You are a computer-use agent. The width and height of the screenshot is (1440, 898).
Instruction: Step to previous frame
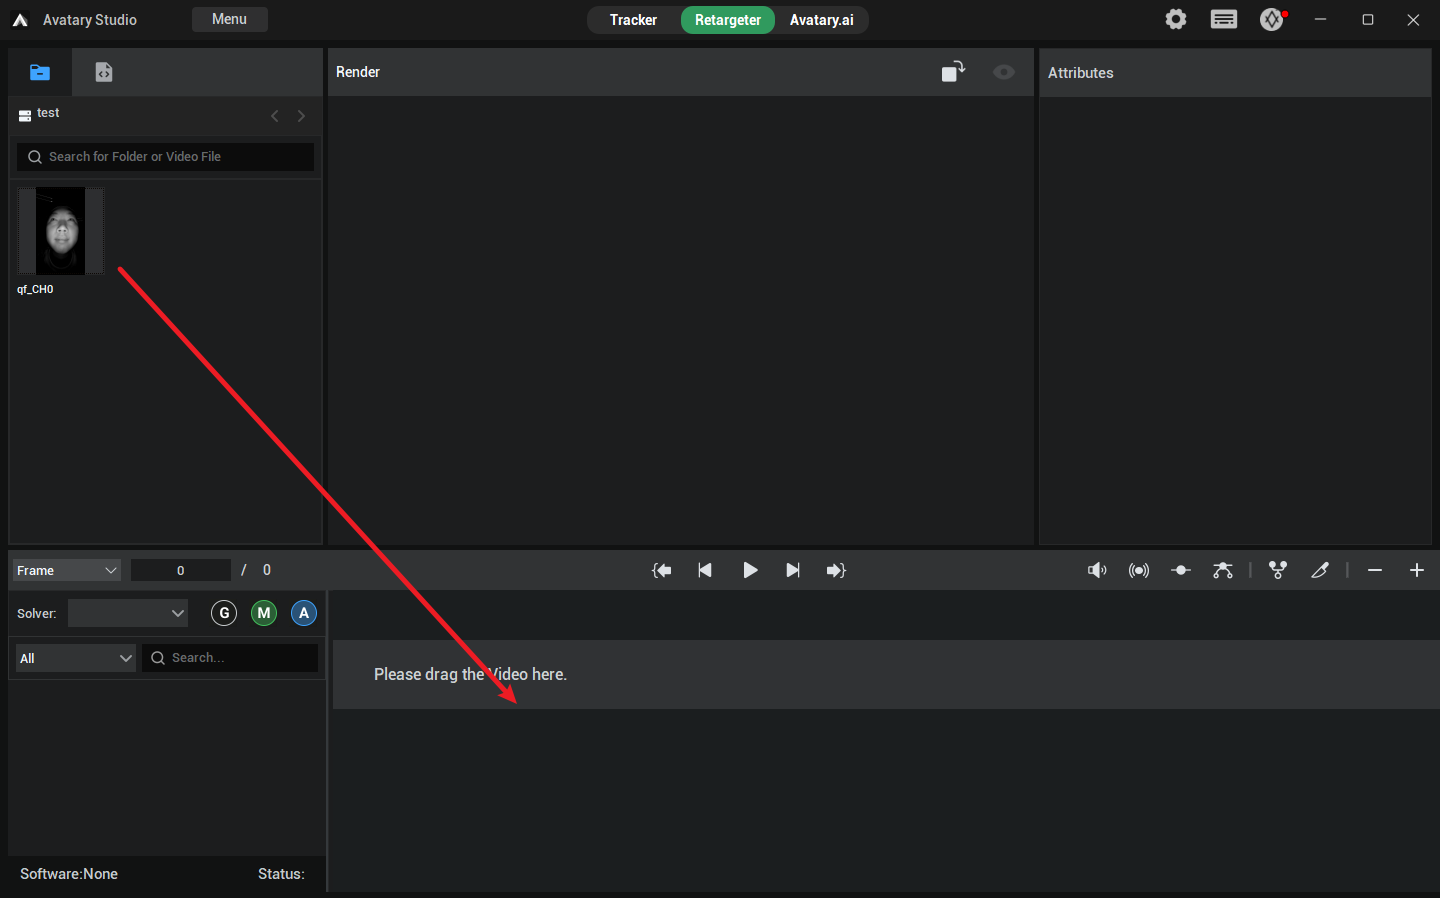[x=705, y=570]
